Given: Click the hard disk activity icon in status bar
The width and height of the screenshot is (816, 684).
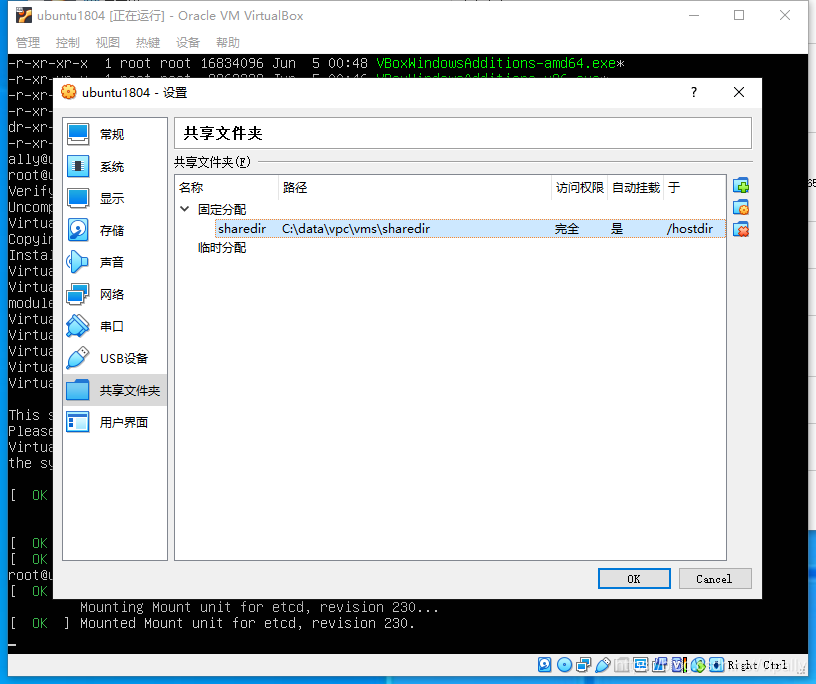Looking at the screenshot, I should (x=544, y=665).
